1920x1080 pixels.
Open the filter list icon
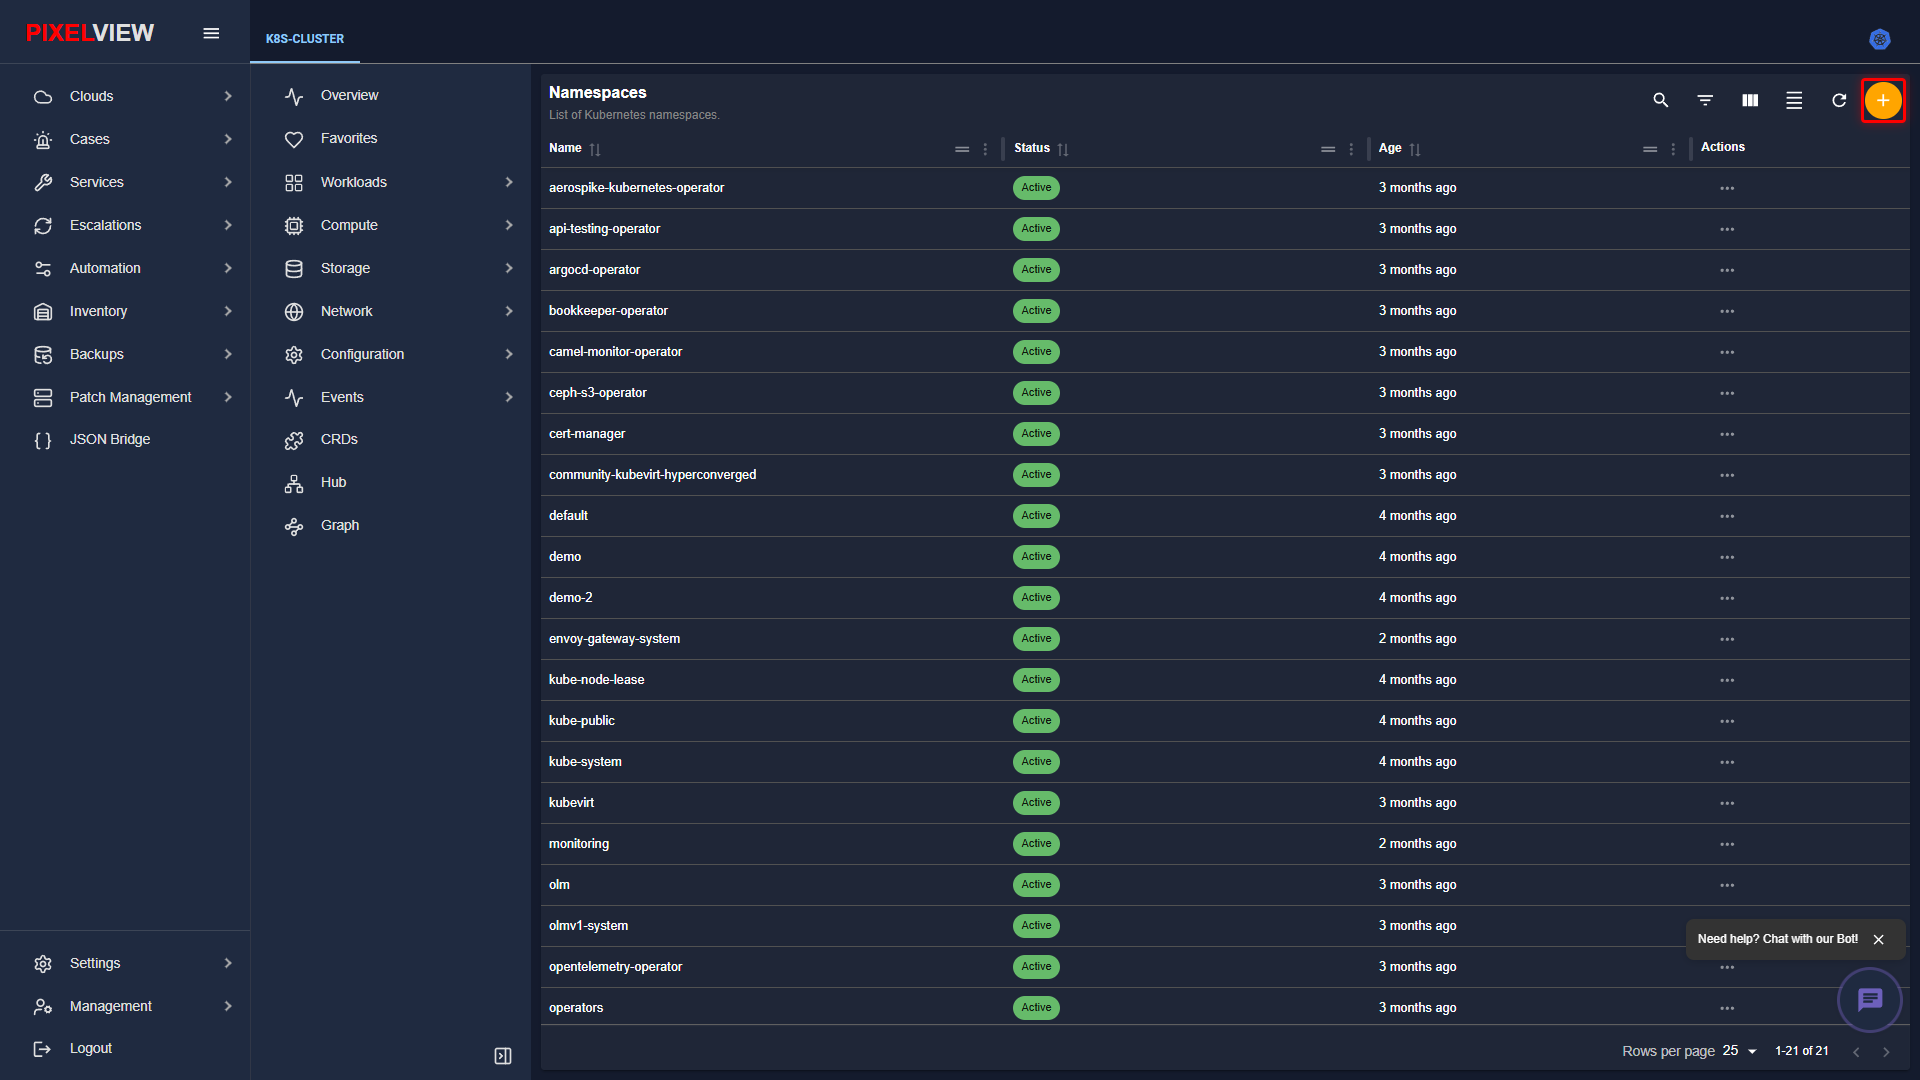click(1705, 100)
